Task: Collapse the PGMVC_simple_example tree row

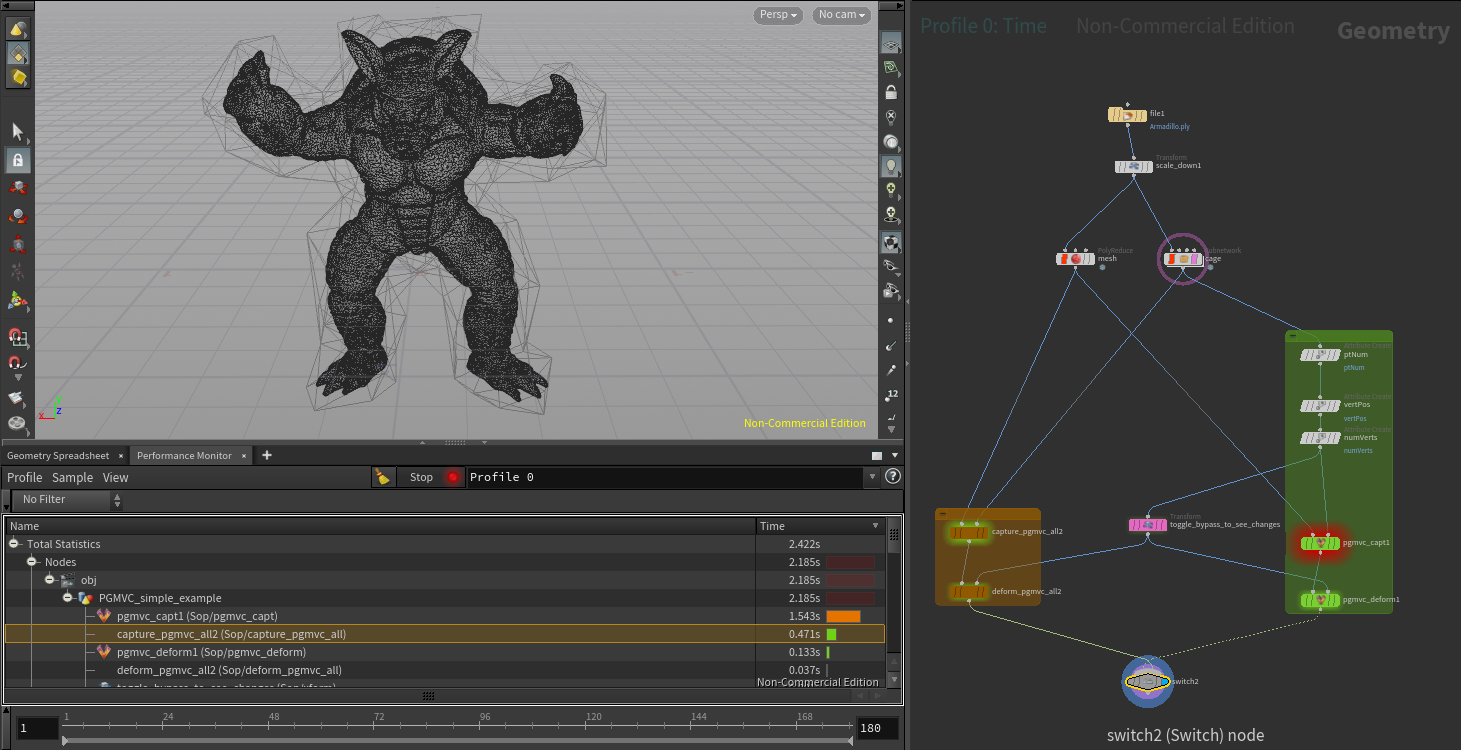Action: pyautogui.click(x=68, y=598)
